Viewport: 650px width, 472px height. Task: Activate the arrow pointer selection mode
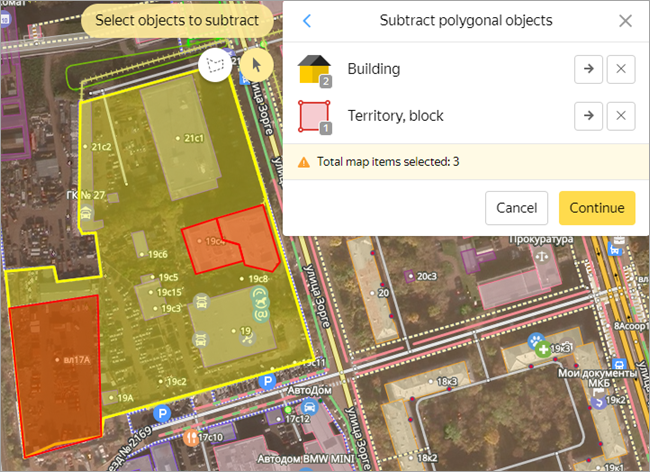(x=256, y=65)
